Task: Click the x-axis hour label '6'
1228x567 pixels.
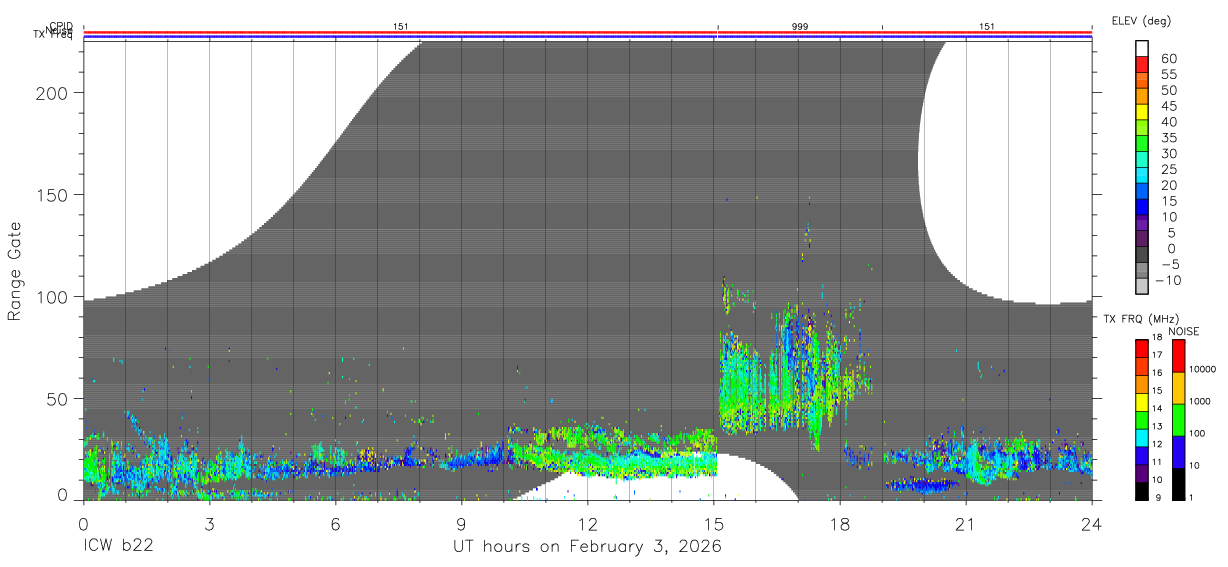Action: (x=335, y=524)
